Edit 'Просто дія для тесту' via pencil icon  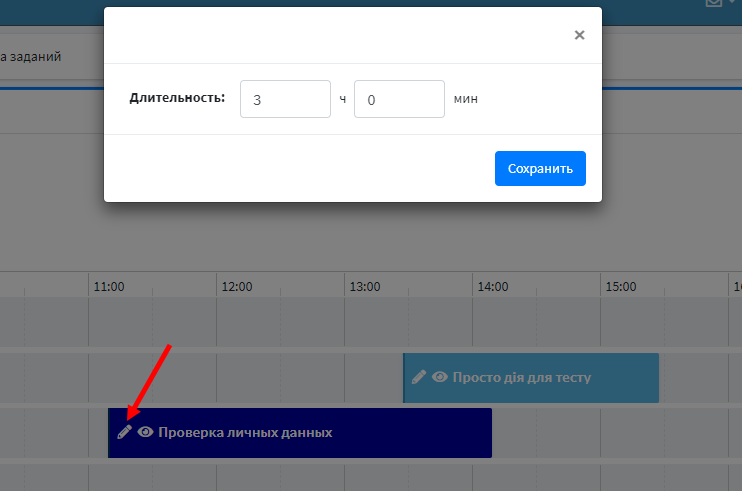(x=419, y=377)
